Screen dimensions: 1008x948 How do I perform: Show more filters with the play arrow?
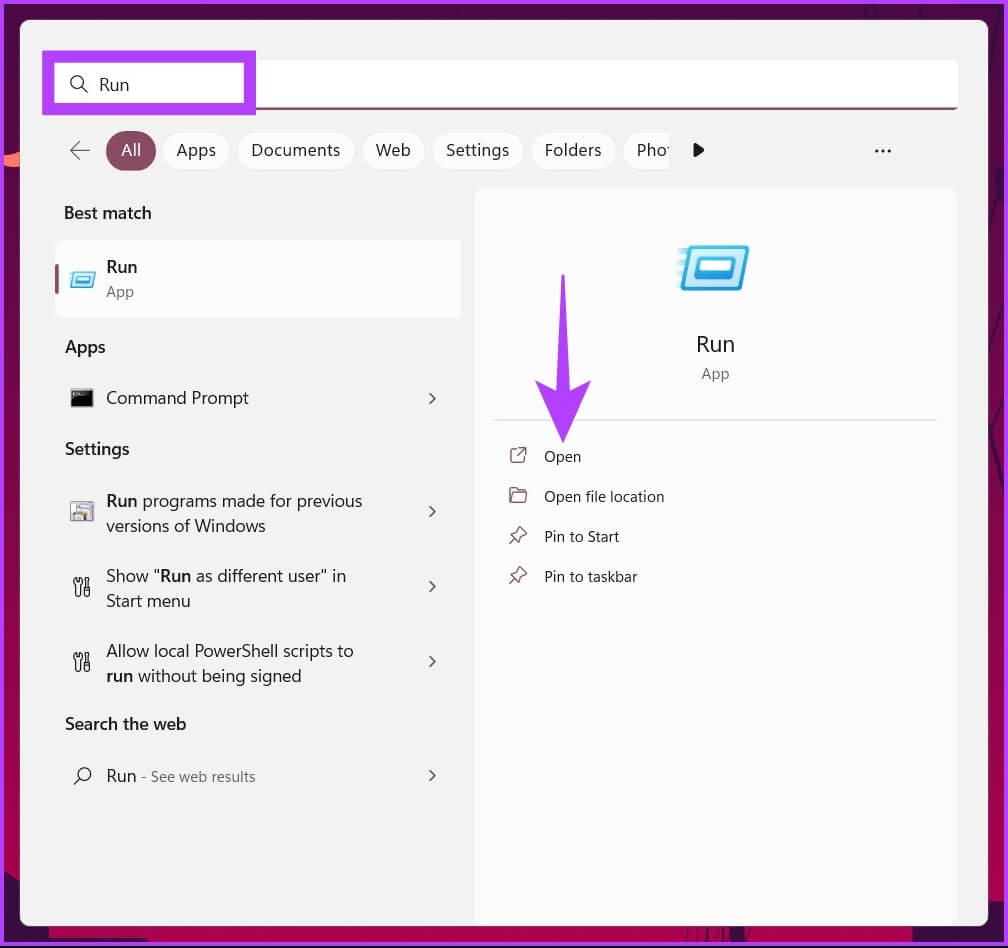point(699,150)
